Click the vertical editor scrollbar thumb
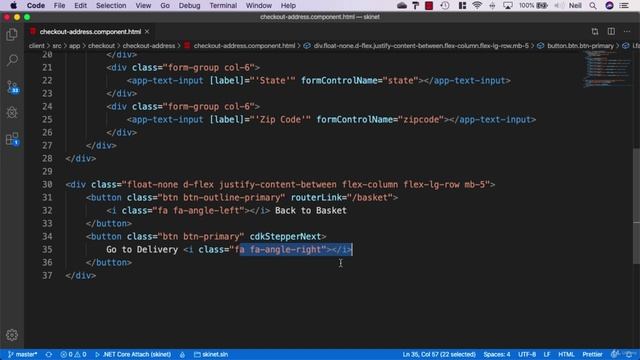This screenshot has height=360, width=640. coord(636,206)
